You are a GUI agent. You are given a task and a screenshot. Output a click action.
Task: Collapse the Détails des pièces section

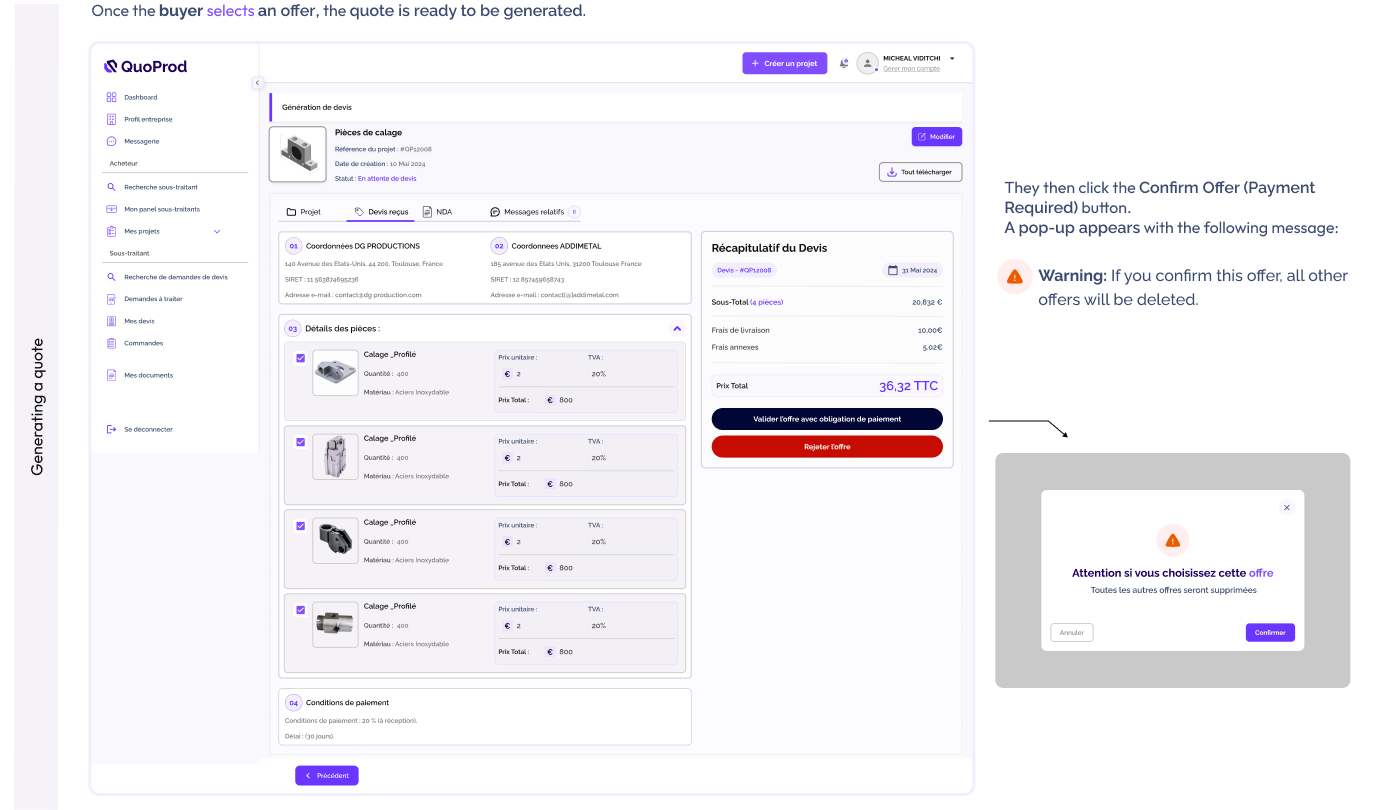(677, 327)
